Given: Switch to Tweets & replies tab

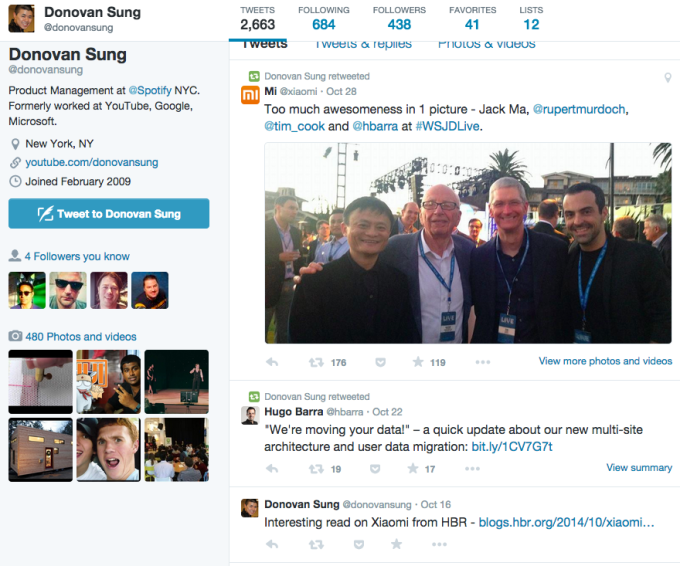Looking at the screenshot, I should [363, 44].
